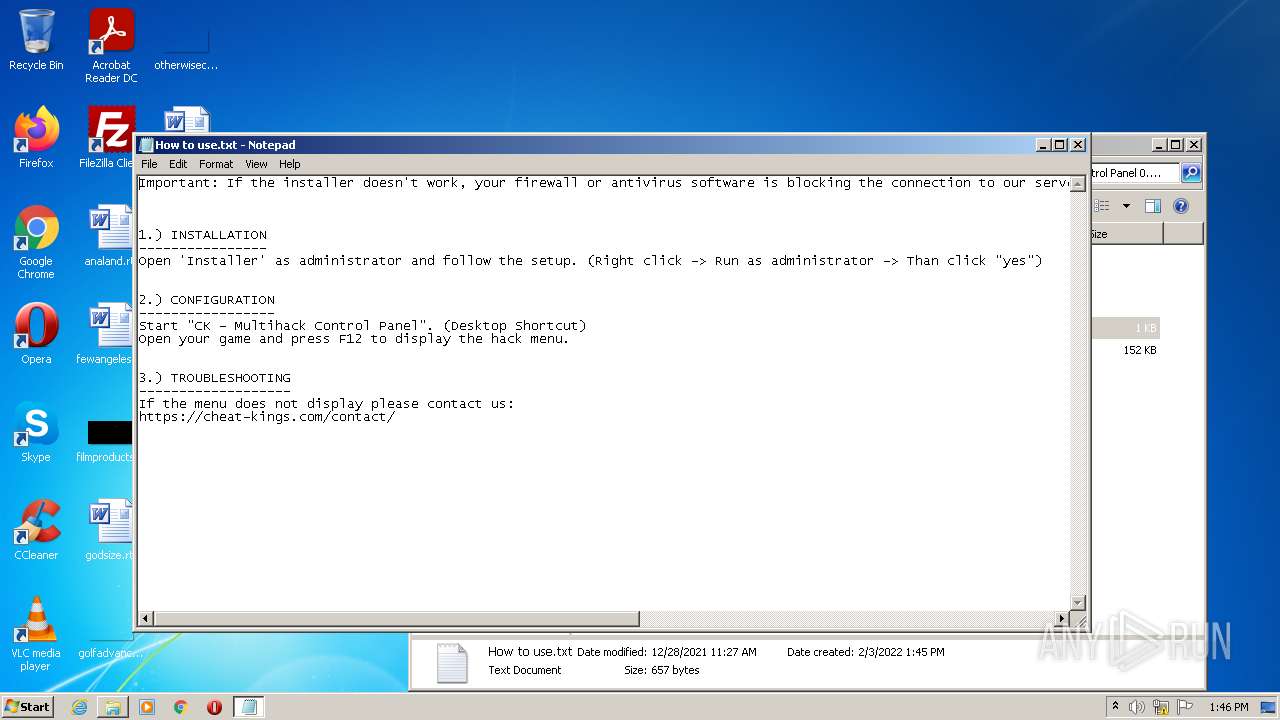
Task: Change Explorer view icon button
Action: pos(1103,206)
